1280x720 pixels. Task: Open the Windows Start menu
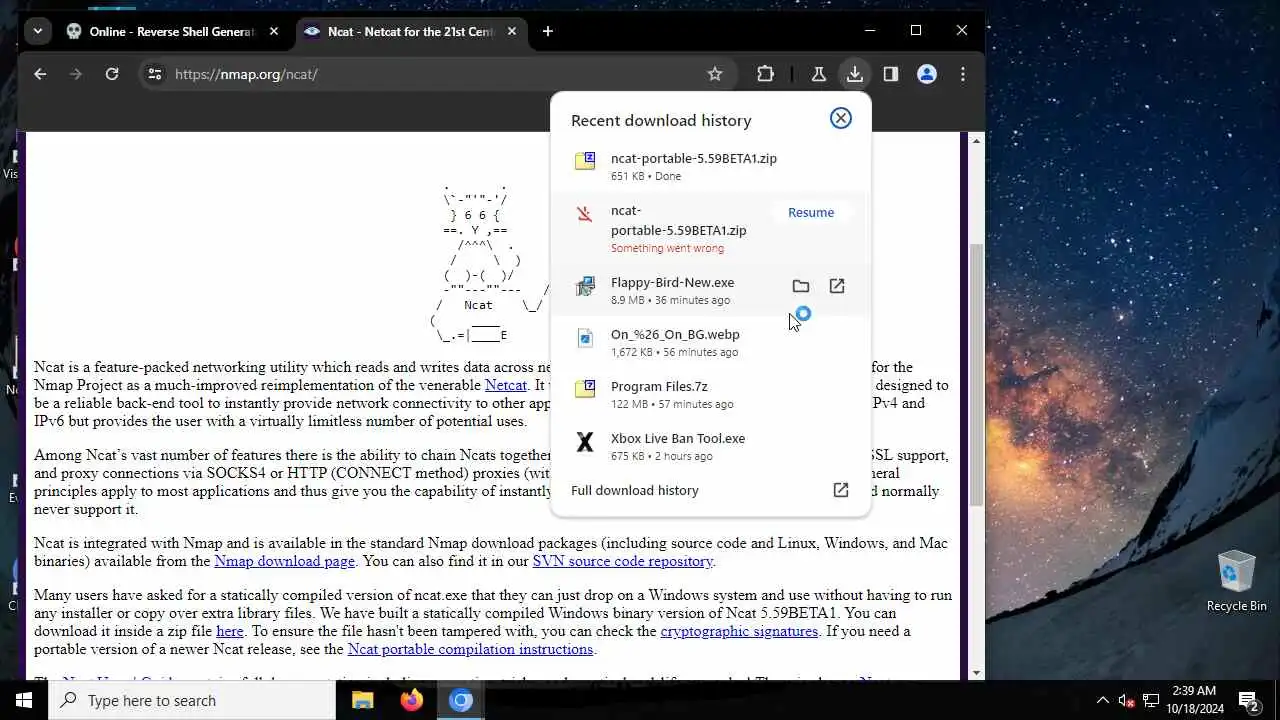[24, 700]
